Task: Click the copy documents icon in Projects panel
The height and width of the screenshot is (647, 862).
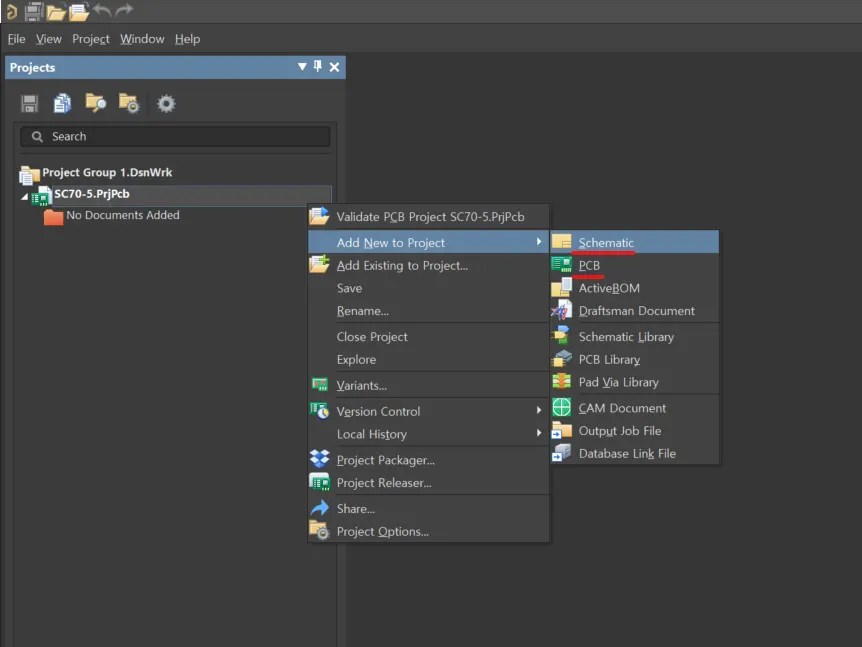Action: 62,103
